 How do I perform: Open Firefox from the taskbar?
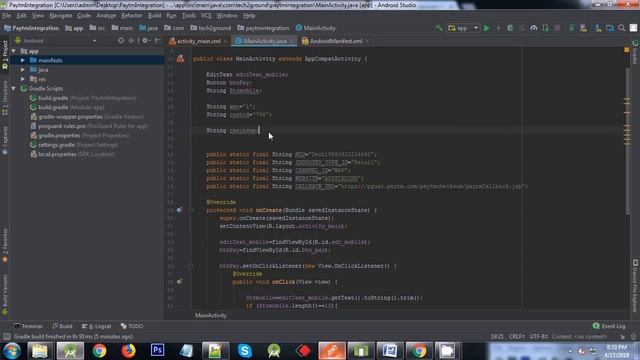tap(128, 351)
